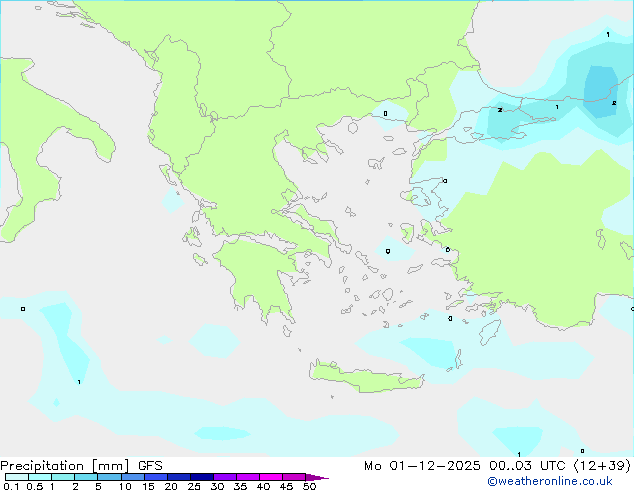Select the 10–15 mm legend color swatch
This screenshot has height=490, width=634.
133,477
